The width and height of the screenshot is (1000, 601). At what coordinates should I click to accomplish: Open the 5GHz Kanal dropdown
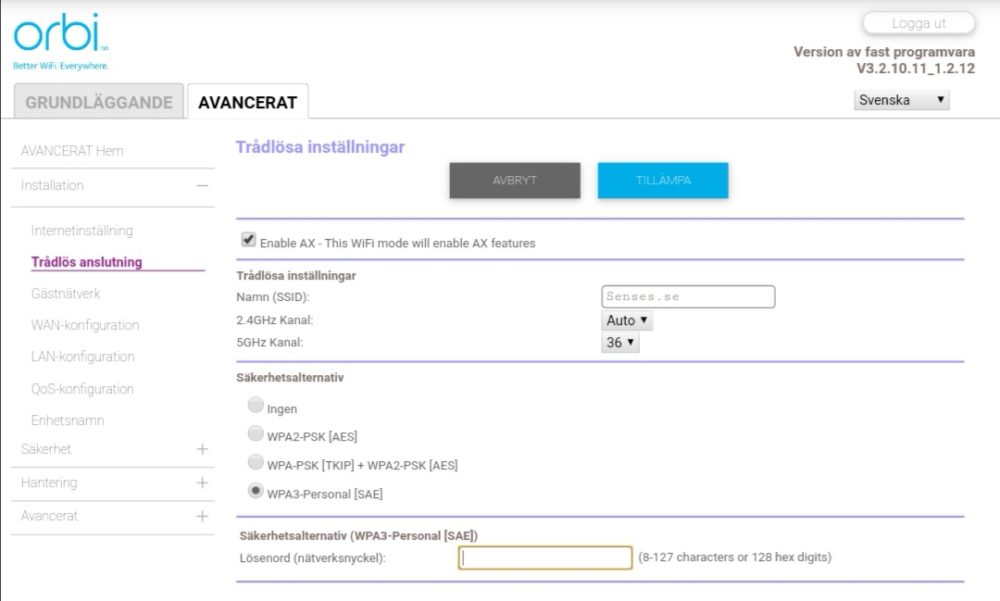click(x=620, y=343)
